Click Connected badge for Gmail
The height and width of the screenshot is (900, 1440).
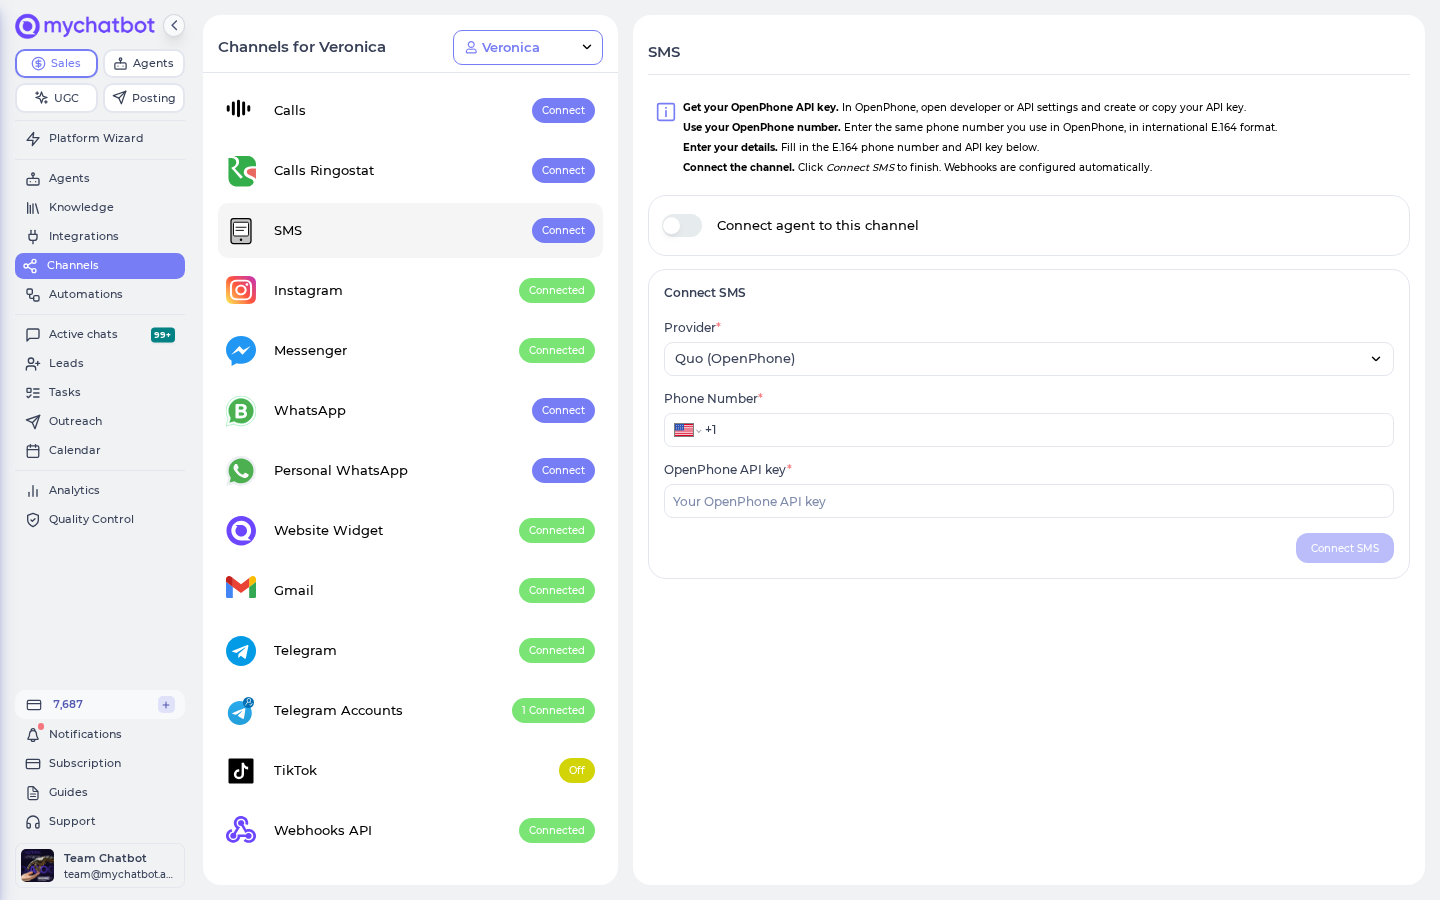point(557,591)
